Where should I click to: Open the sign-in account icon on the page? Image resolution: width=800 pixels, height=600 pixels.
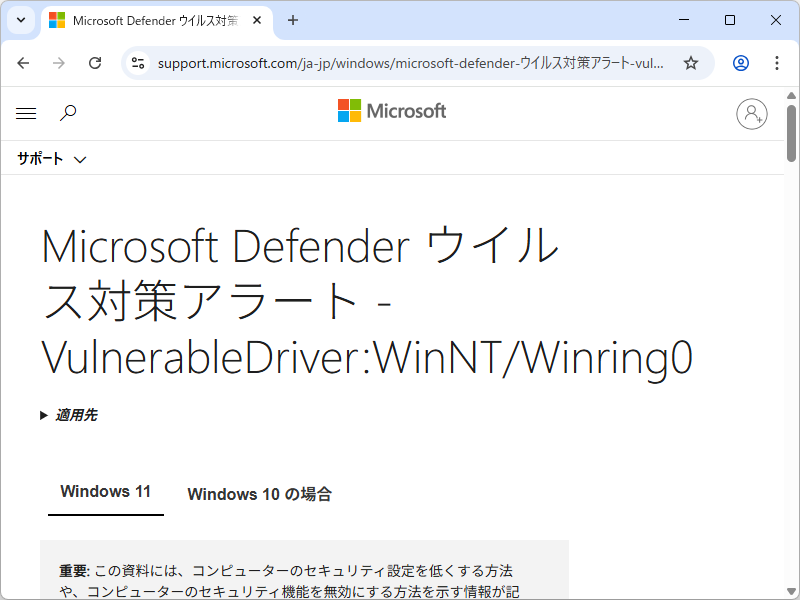click(x=752, y=114)
